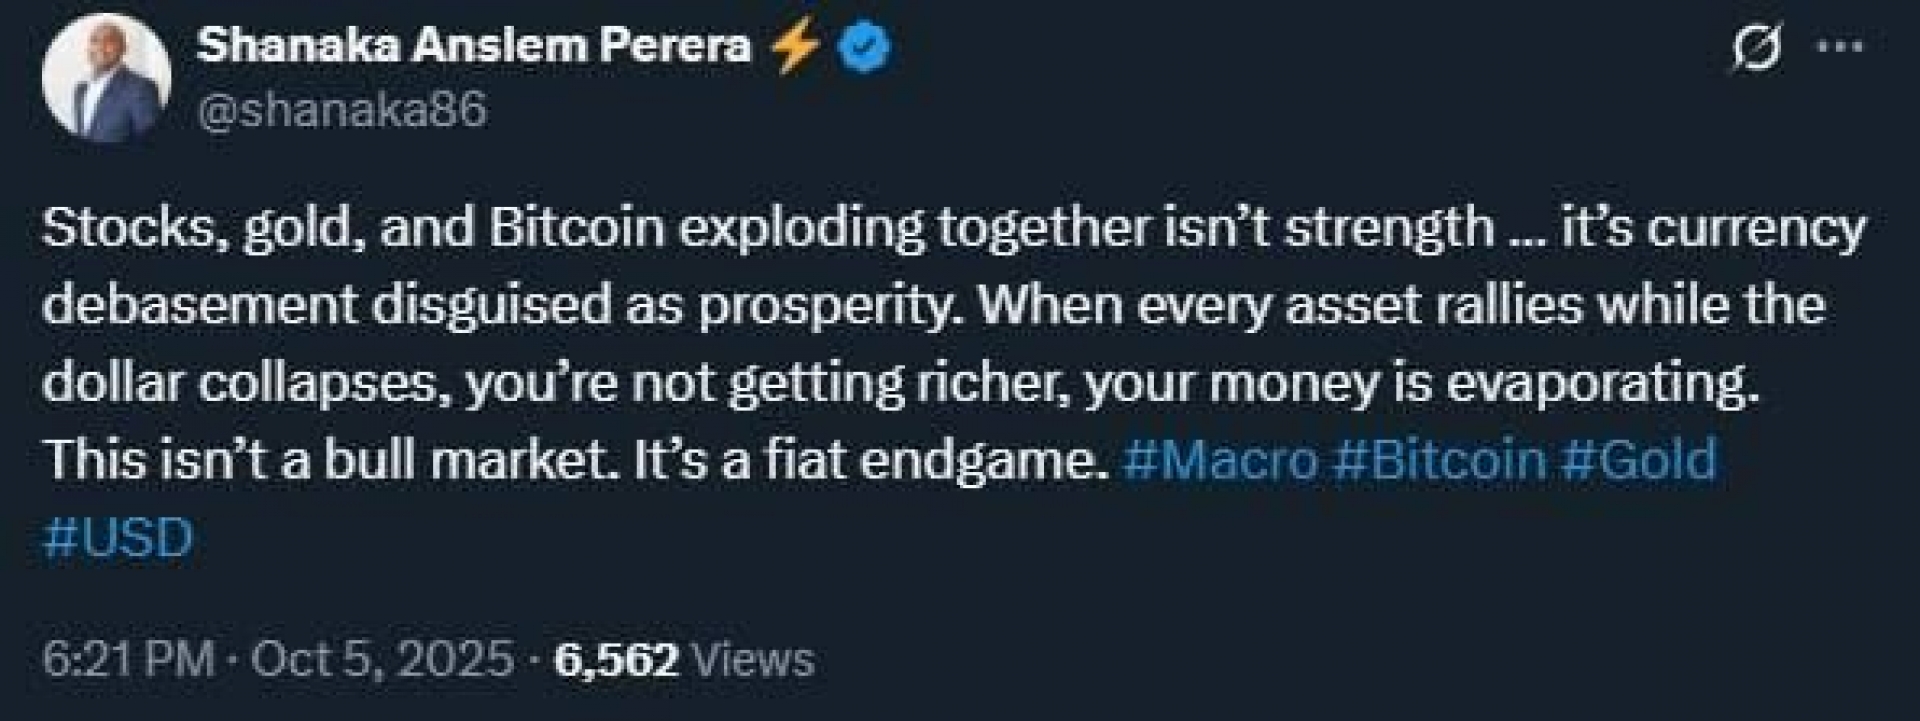Click the Views label
The width and height of the screenshot is (1920, 721).
click(752, 660)
